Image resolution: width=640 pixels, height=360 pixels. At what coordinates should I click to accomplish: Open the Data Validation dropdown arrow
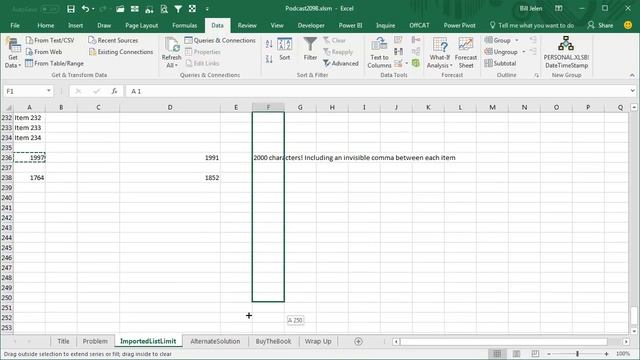pyautogui.click(x=407, y=63)
